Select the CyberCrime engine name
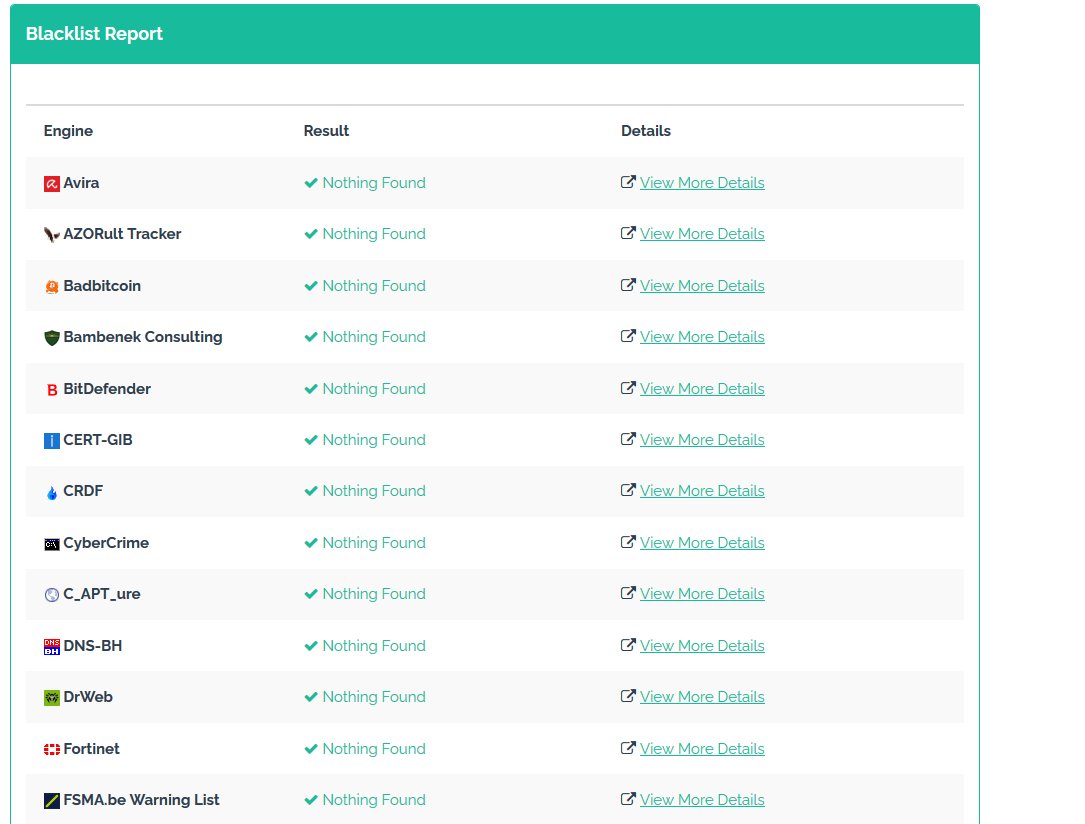This screenshot has width=1085, height=824. pos(106,543)
